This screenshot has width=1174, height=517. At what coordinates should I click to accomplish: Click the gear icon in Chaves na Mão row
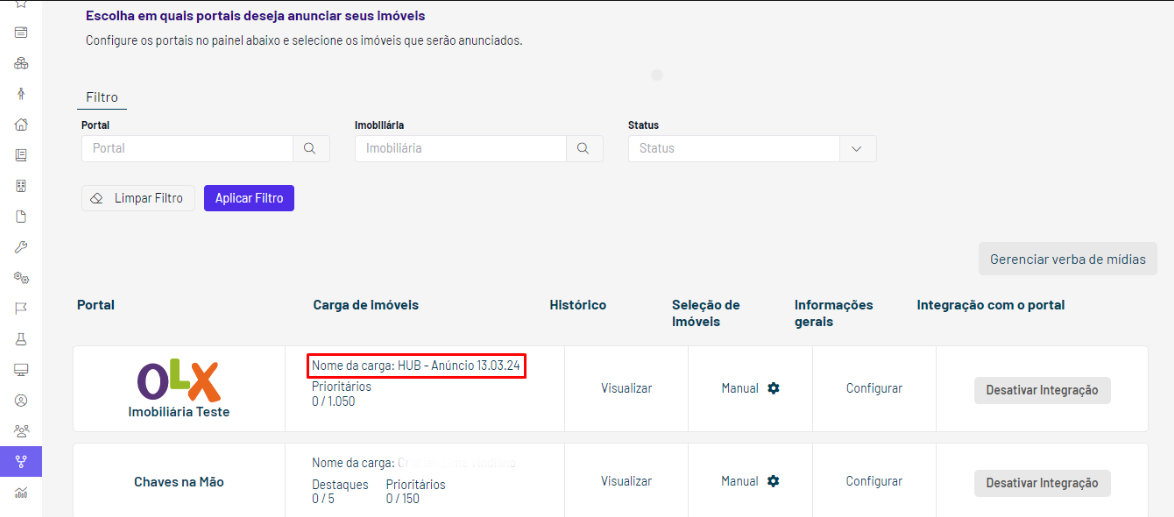click(773, 481)
